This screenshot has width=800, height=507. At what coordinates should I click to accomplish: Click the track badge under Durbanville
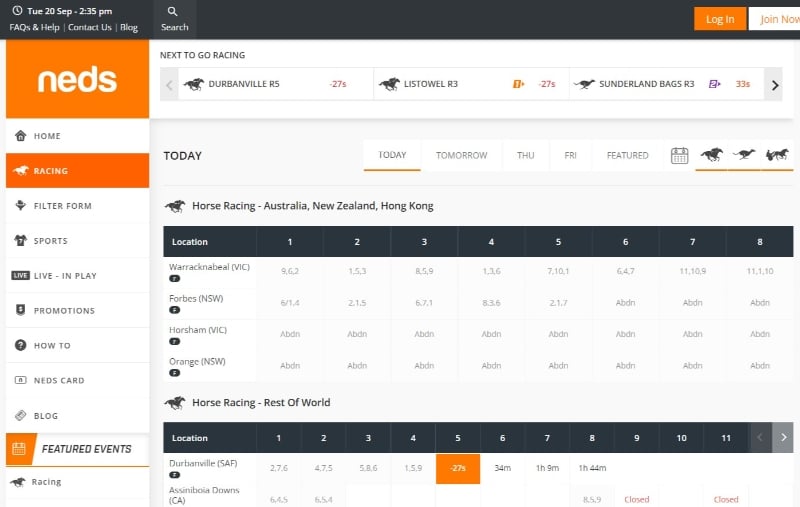[174, 475]
